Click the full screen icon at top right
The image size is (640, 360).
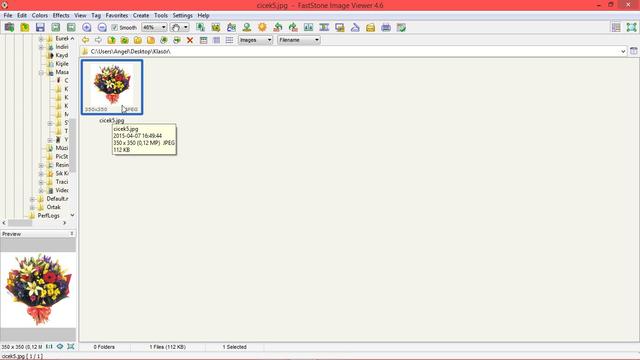631,27
